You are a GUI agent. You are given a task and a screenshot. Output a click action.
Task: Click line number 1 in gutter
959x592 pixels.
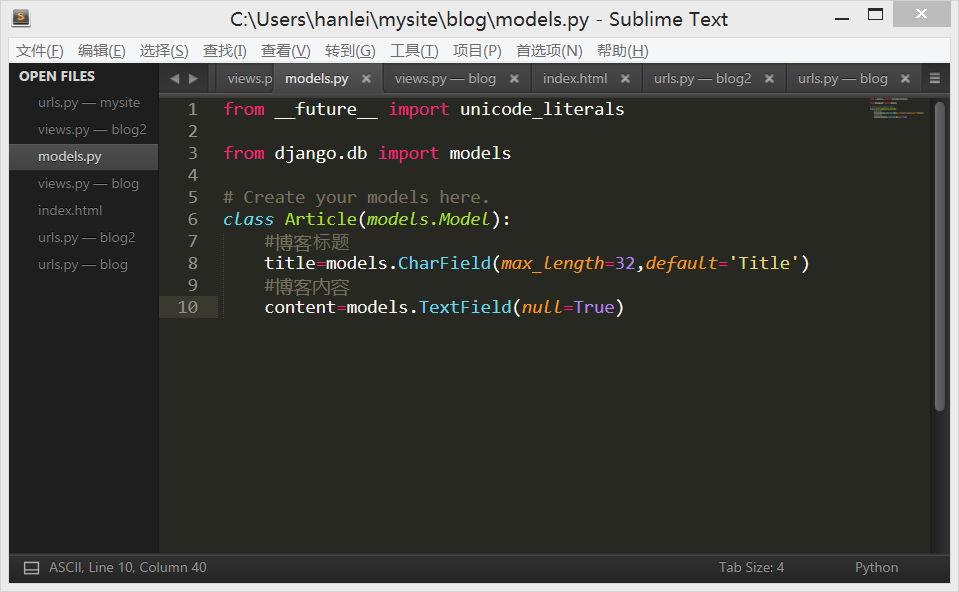(x=193, y=109)
